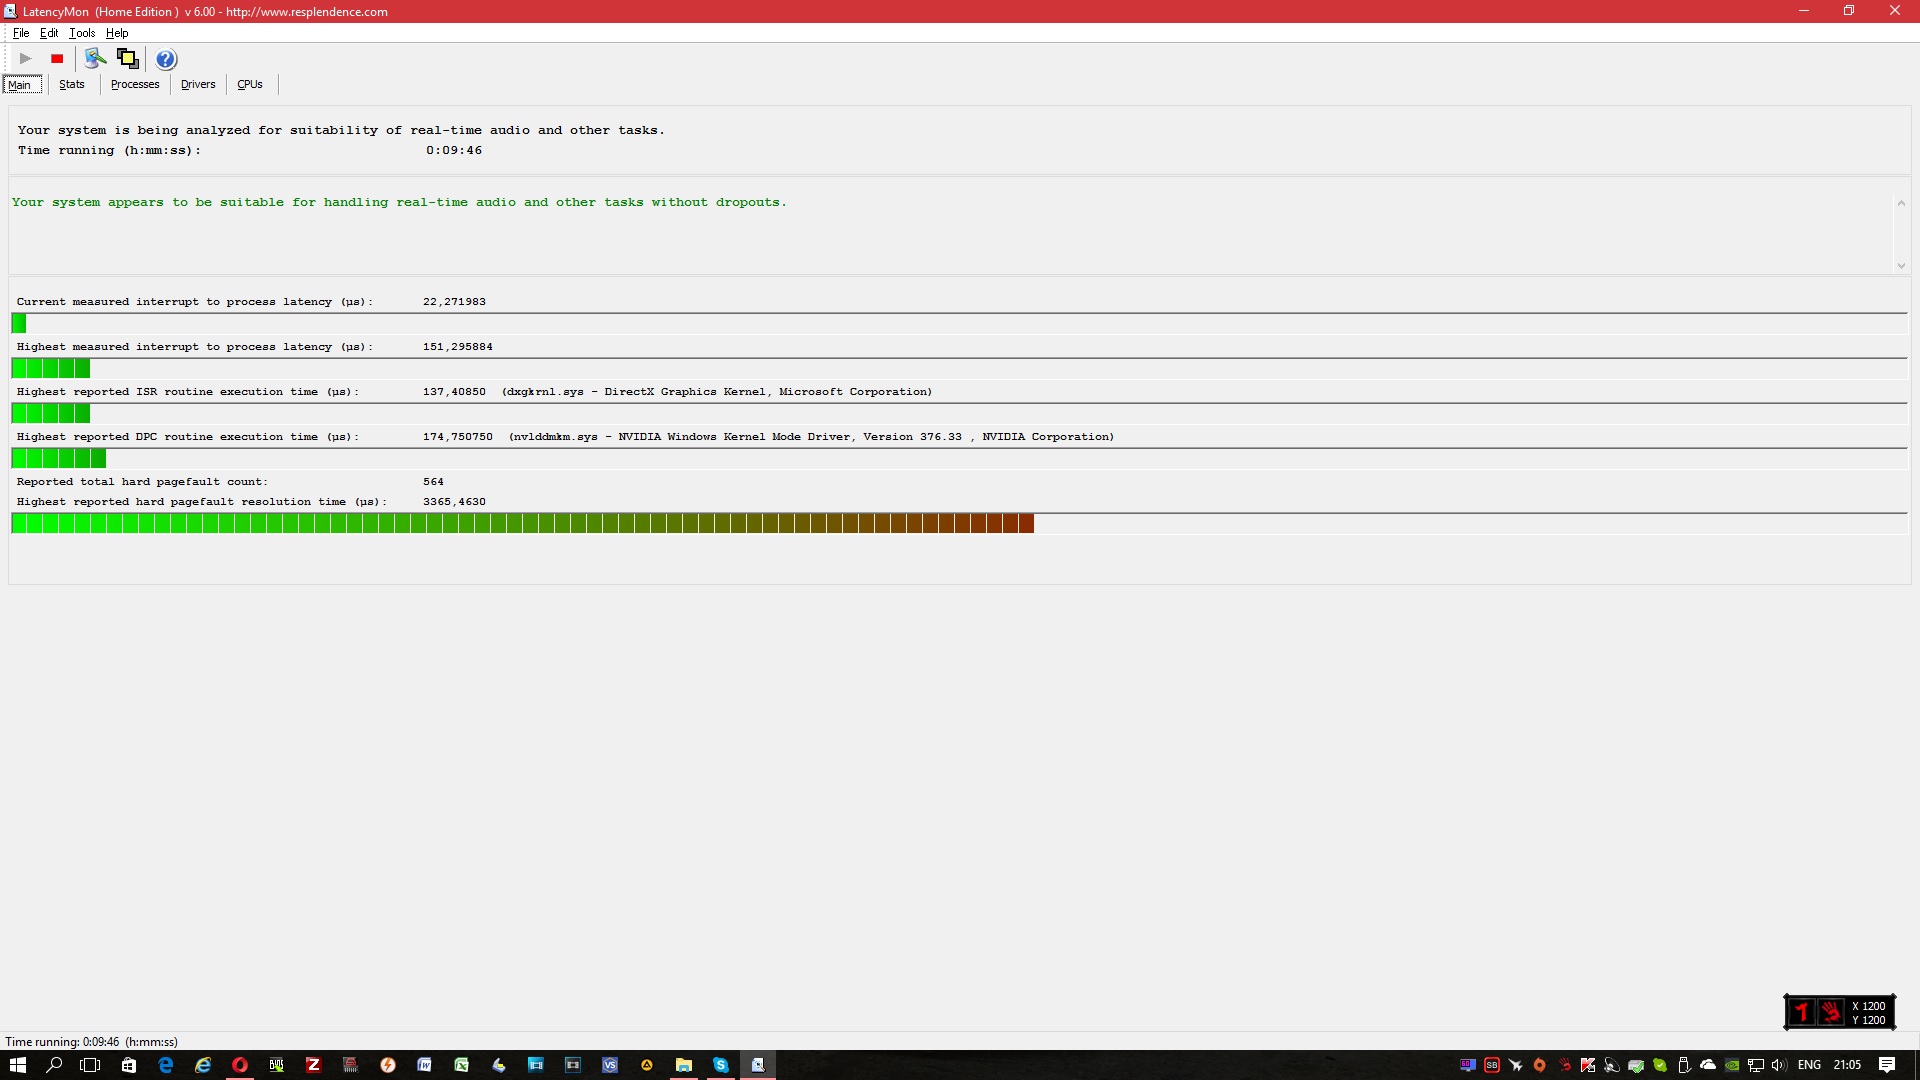Select the CPUs tab

[x=250, y=85]
